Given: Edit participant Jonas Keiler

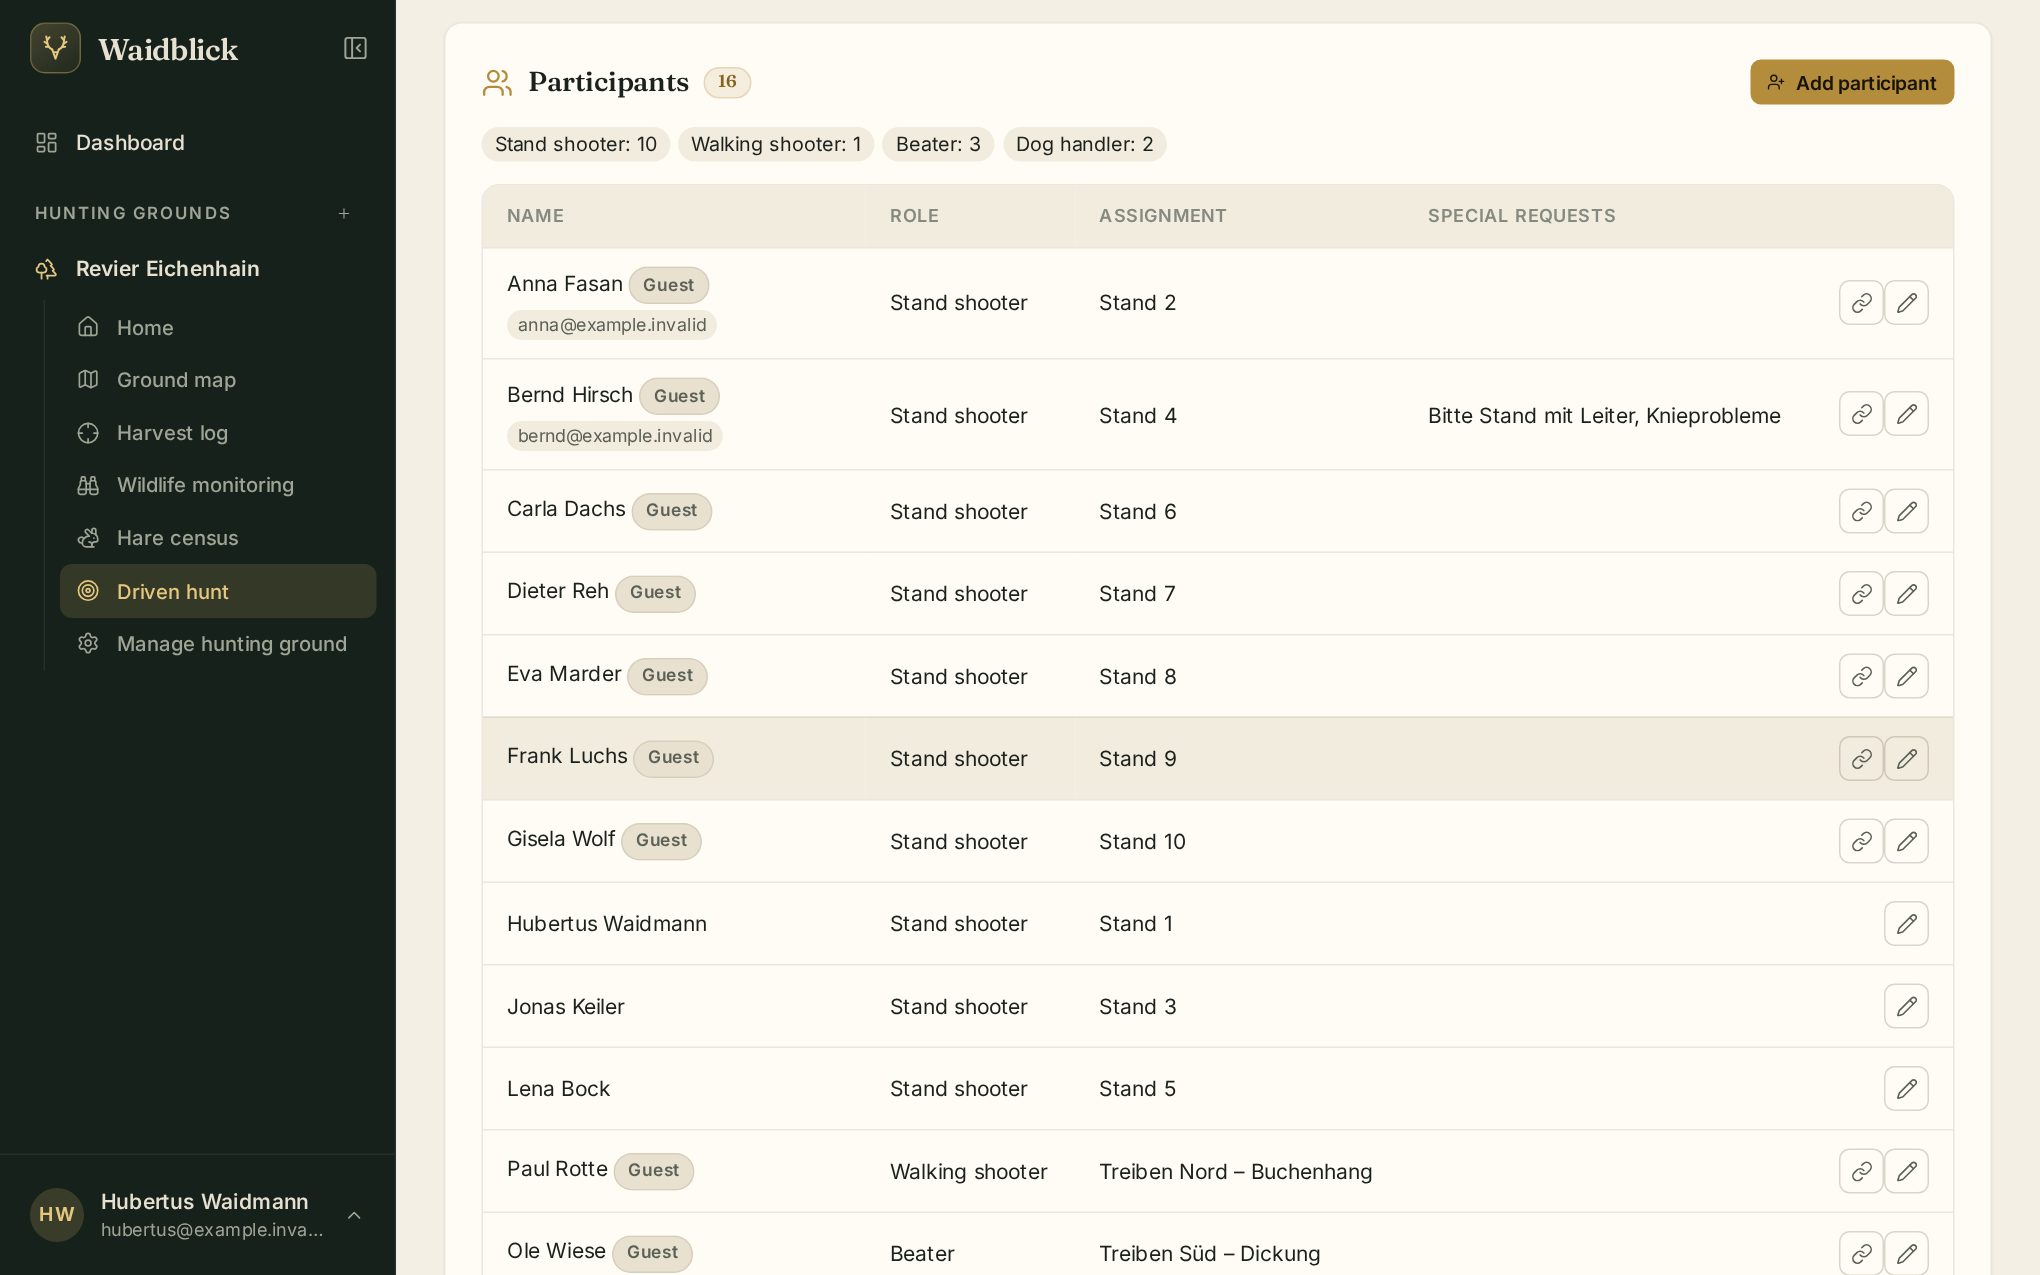Looking at the screenshot, I should click(x=1906, y=1006).
